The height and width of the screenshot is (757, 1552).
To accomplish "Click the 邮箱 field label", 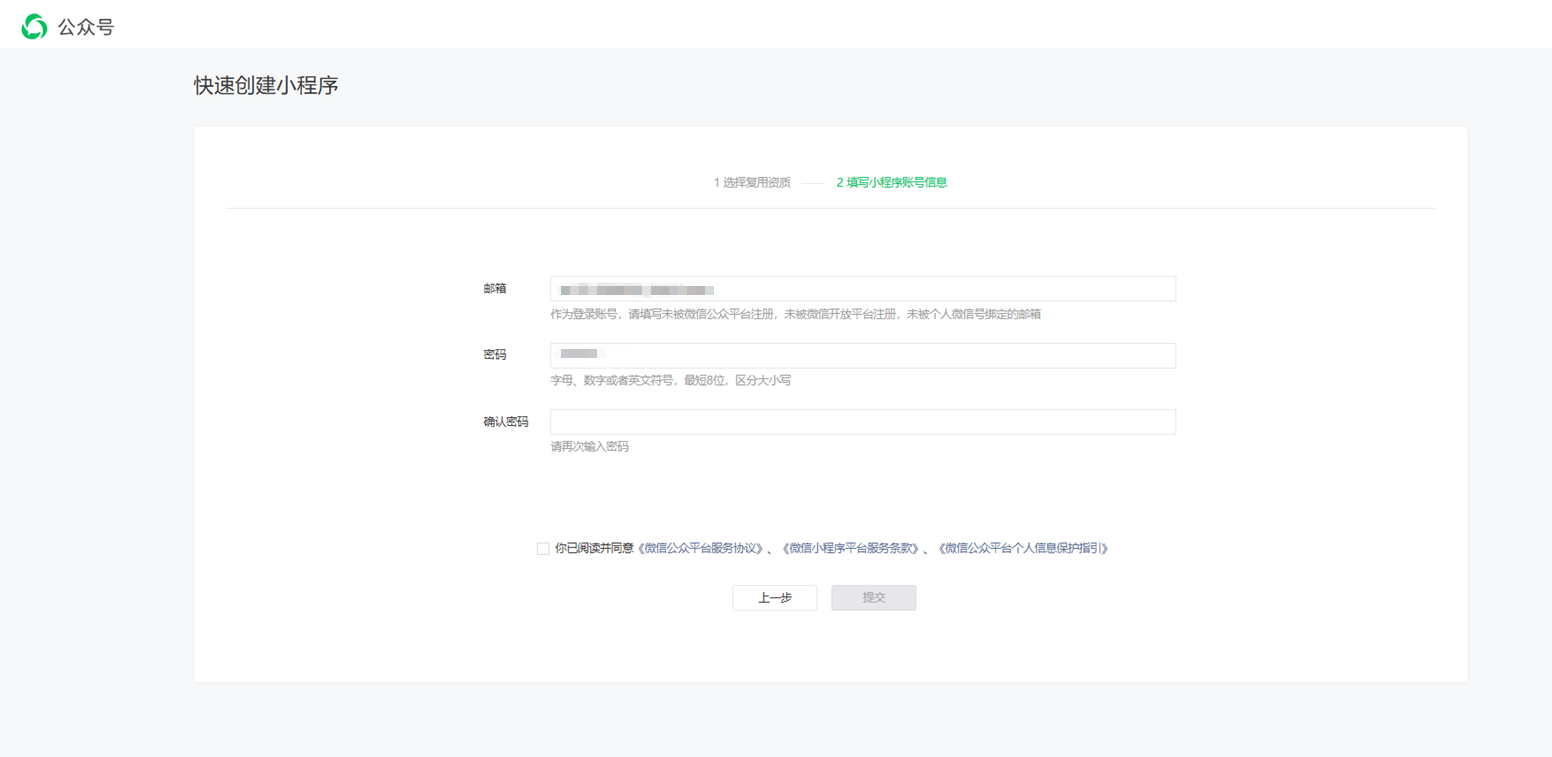I will [x=495, y=288].
